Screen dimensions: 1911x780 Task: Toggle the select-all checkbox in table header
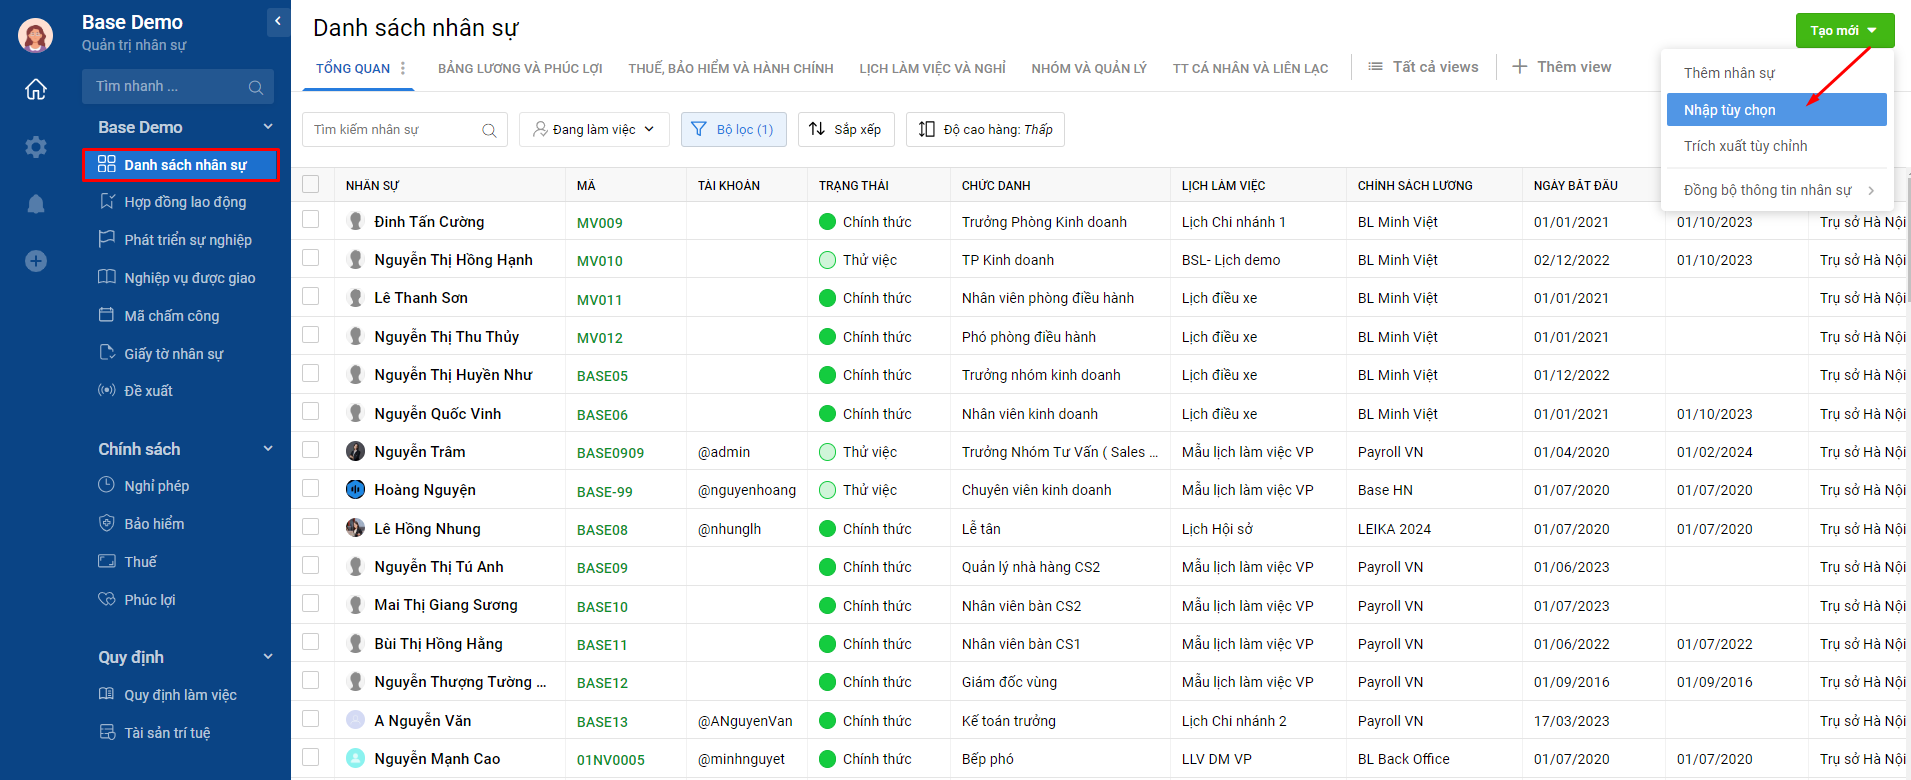311,184
